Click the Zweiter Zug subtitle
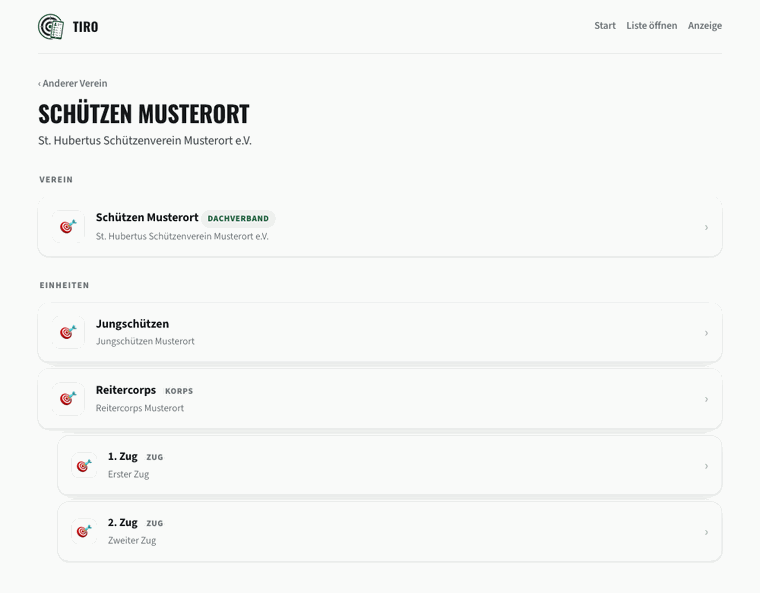Image resolution: width=760 pixels, height=593 pixels. click(x=132, y=540)
